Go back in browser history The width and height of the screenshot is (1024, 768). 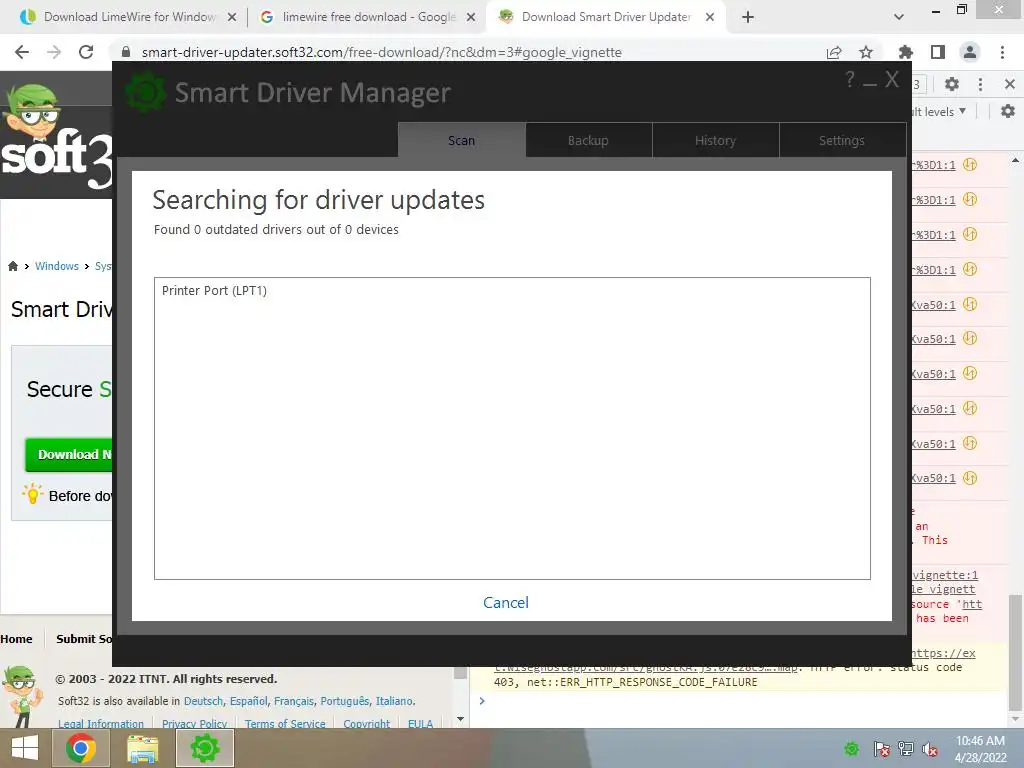22,52
